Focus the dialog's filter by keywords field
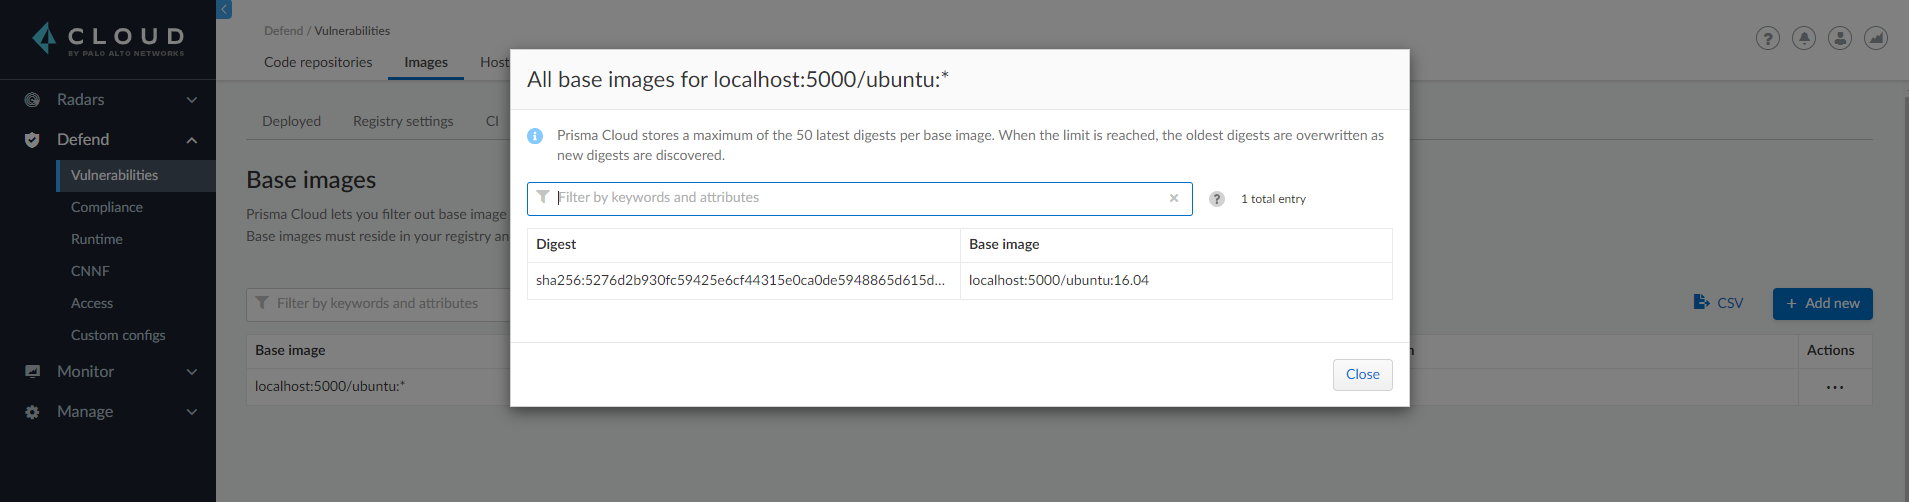The height and width of the screenshot is (502, 1909). tap(860, 198)
